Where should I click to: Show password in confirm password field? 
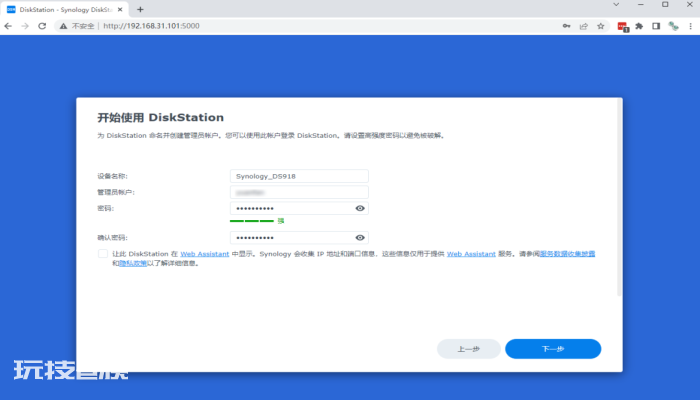[360, 238]
